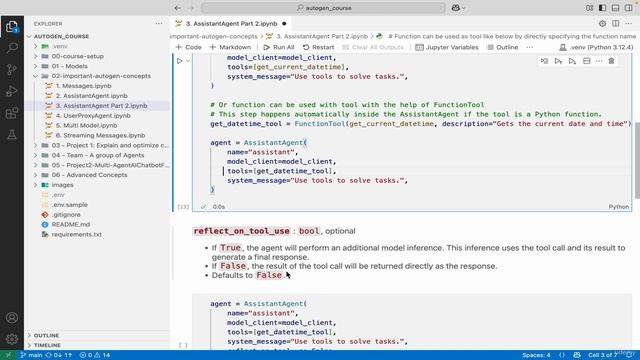This screenshot has width=640, height=360.
Task: Open the Extensions view
Action: [x=12, y=113]
